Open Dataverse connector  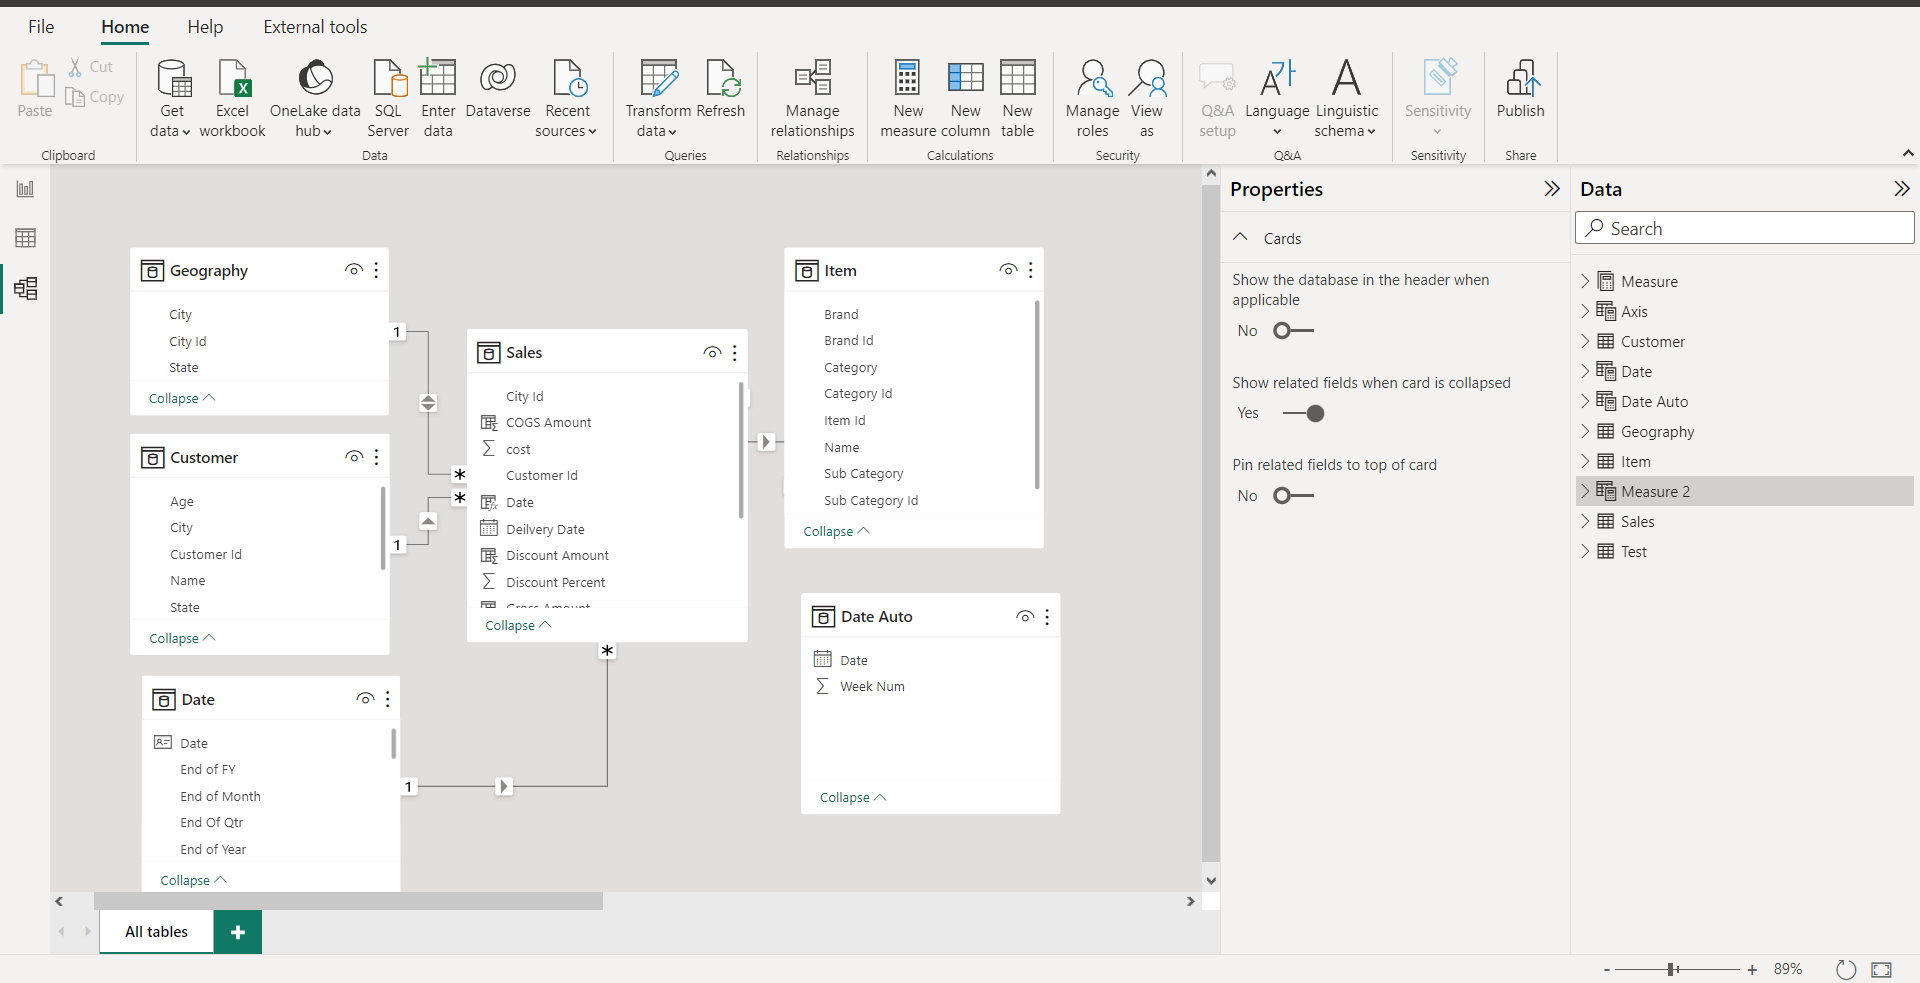pyautogui.click(x=498, y=88)
